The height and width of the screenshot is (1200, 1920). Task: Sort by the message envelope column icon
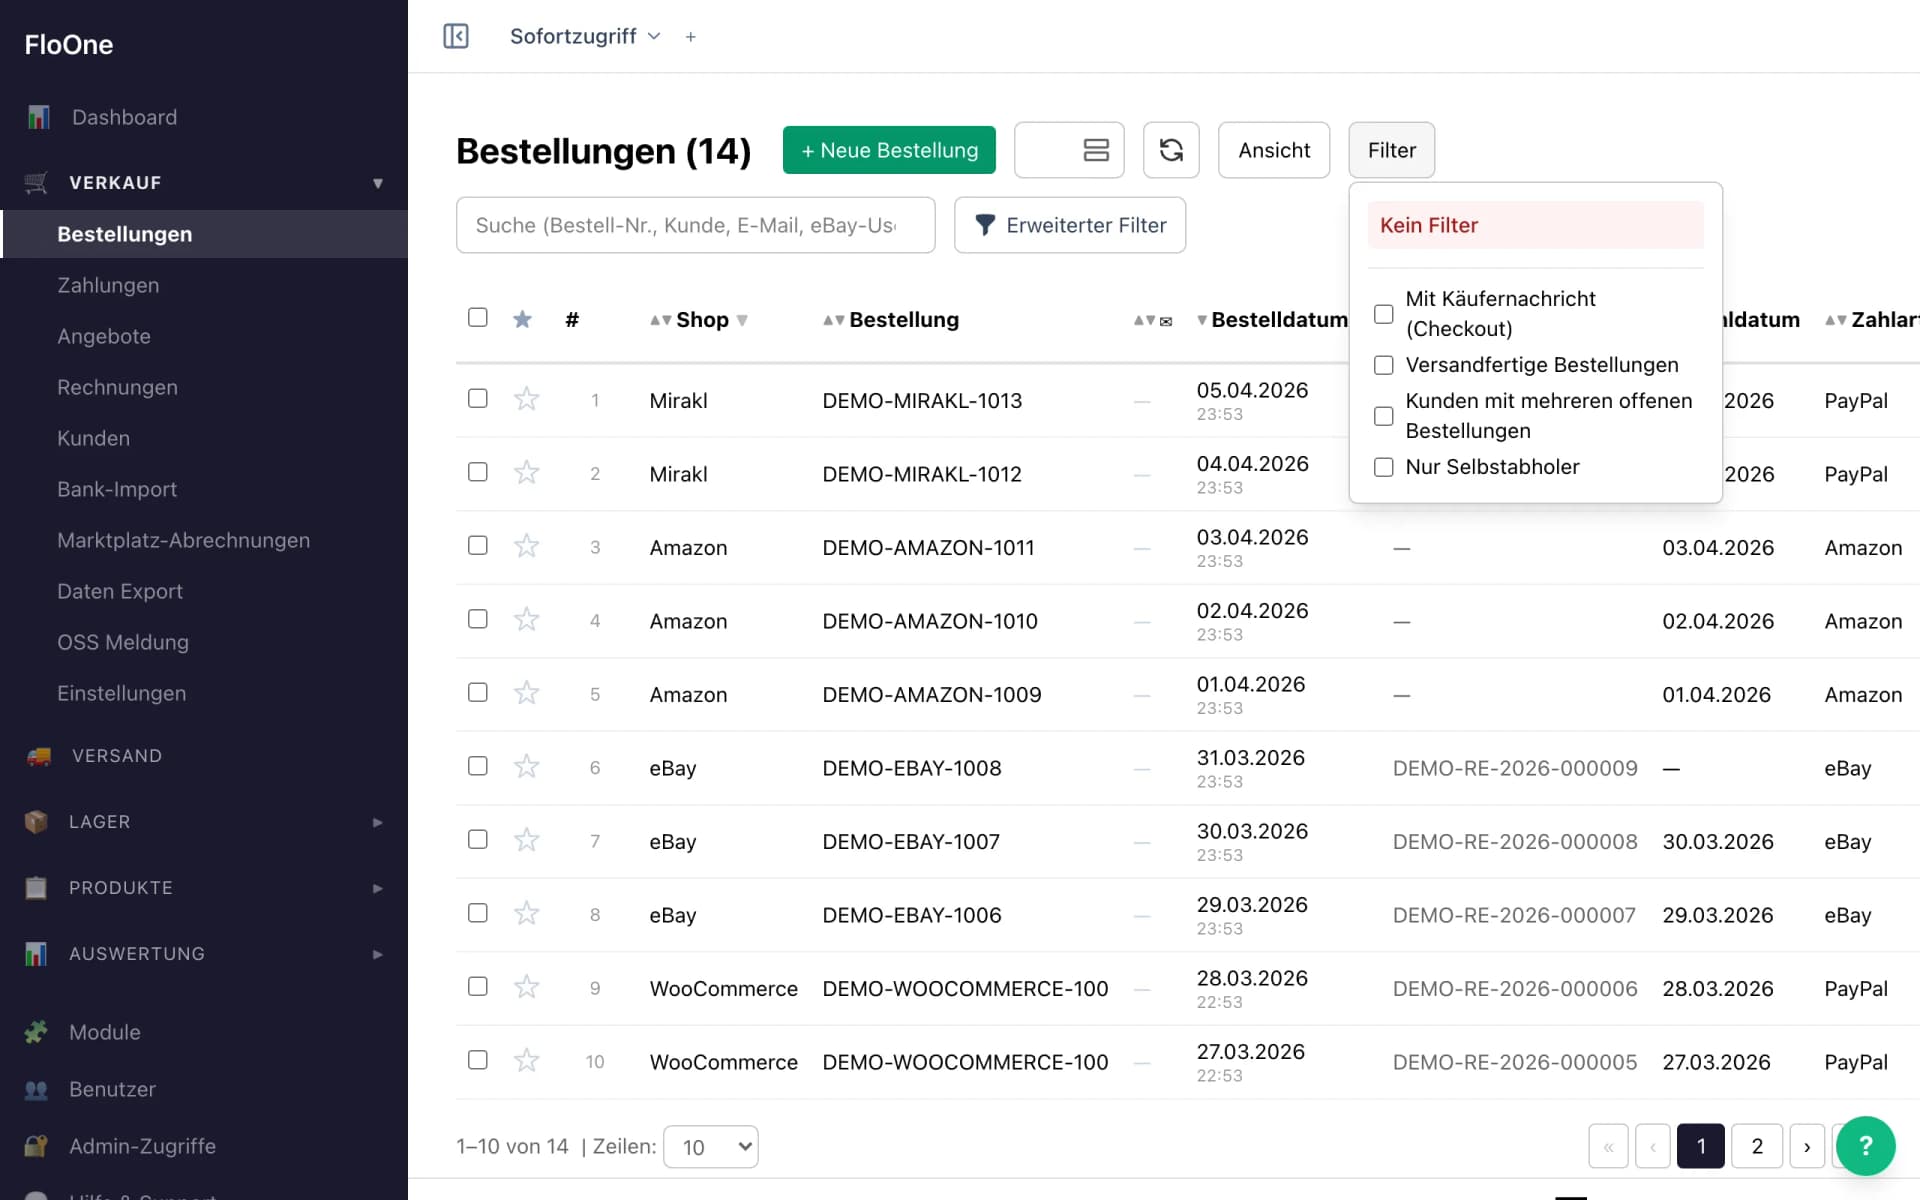(1165, 321)
